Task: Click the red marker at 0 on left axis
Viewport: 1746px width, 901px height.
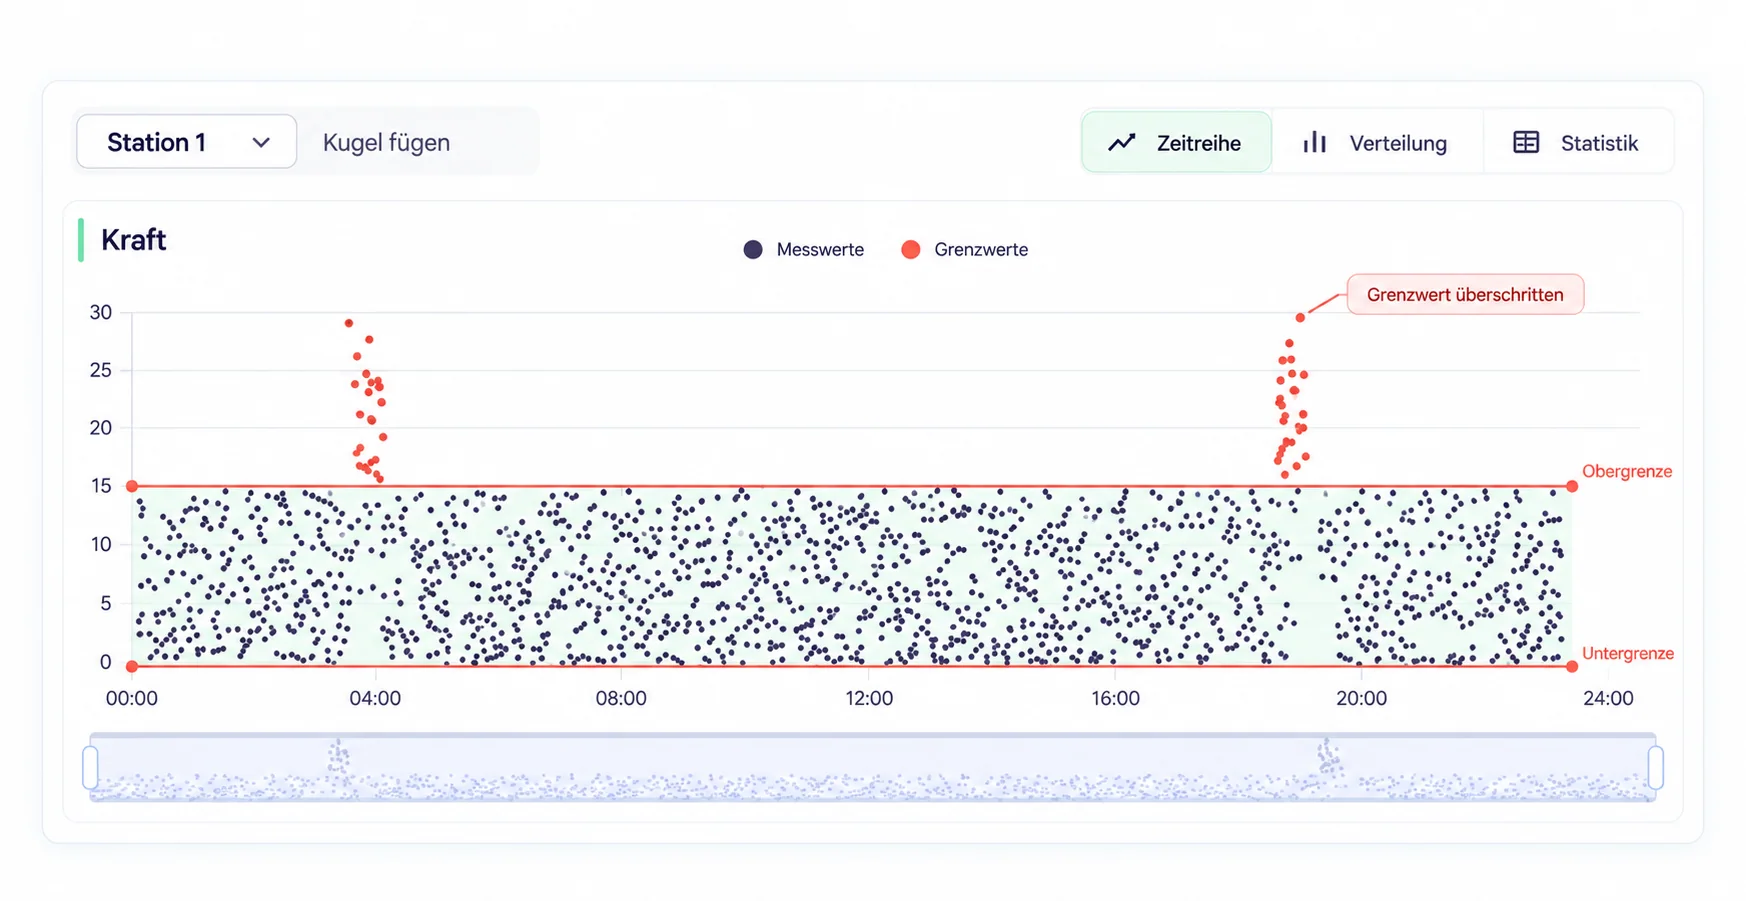Action: tap(132, 666)
